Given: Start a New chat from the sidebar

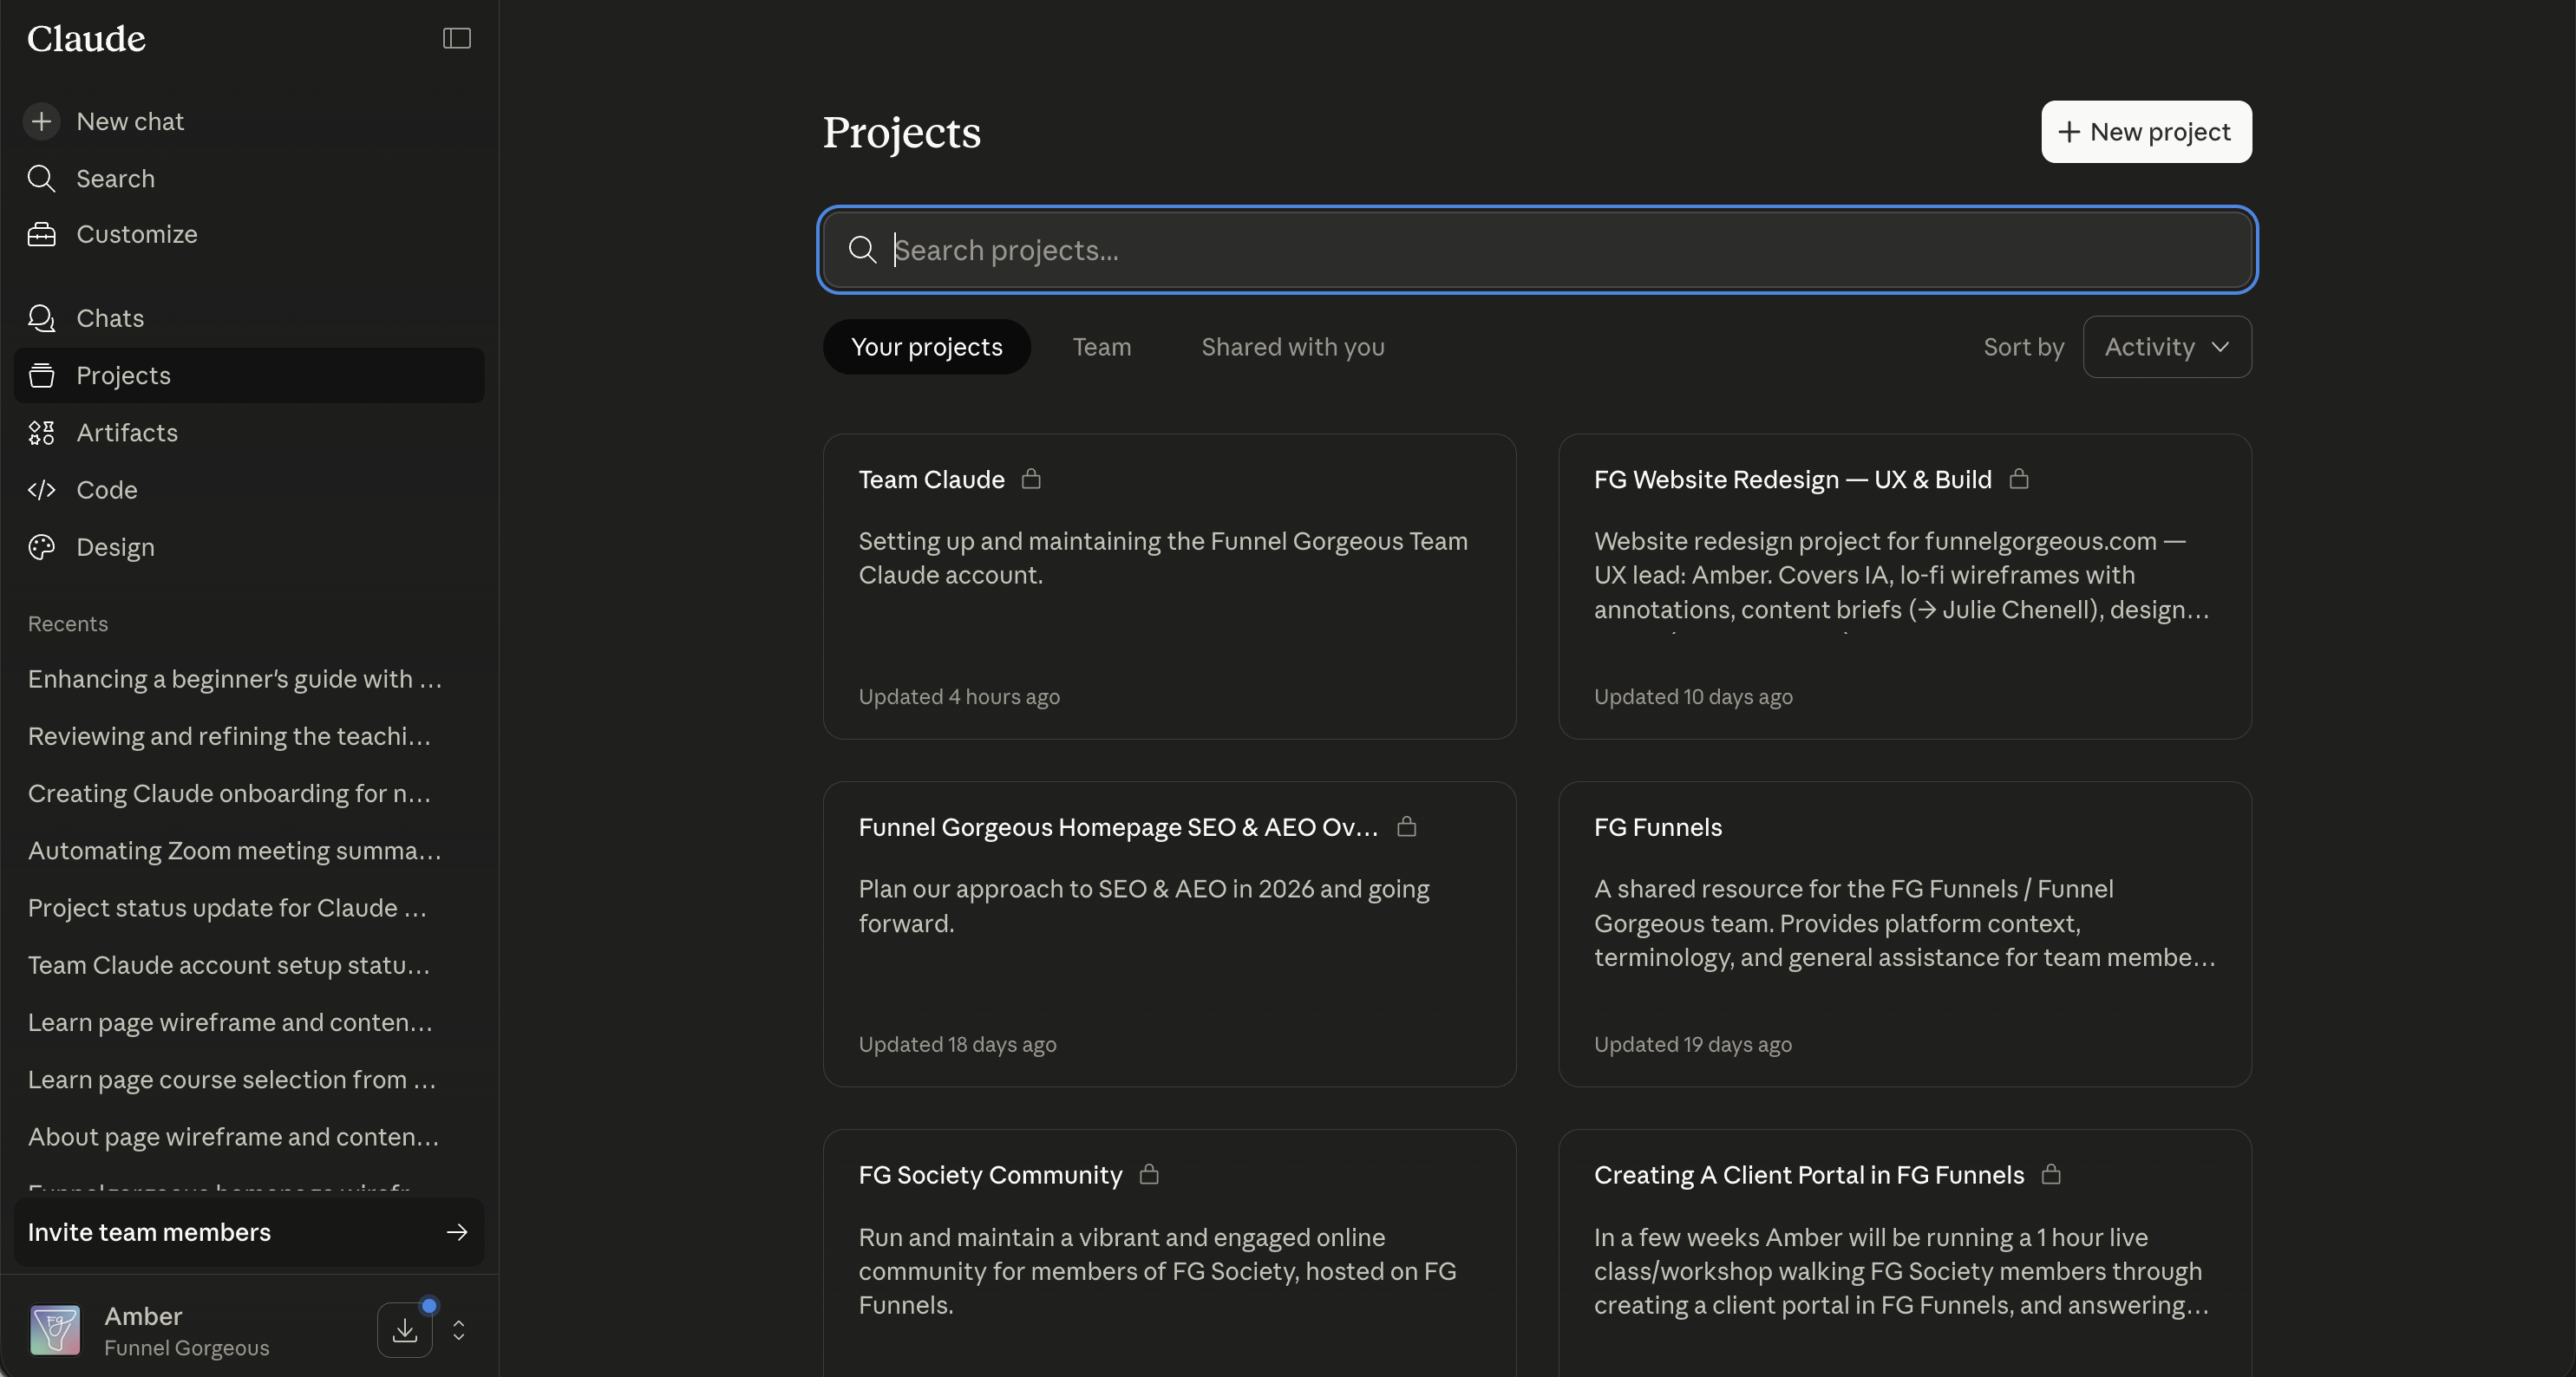Looking at the screenshot, I should pos(130,121).
